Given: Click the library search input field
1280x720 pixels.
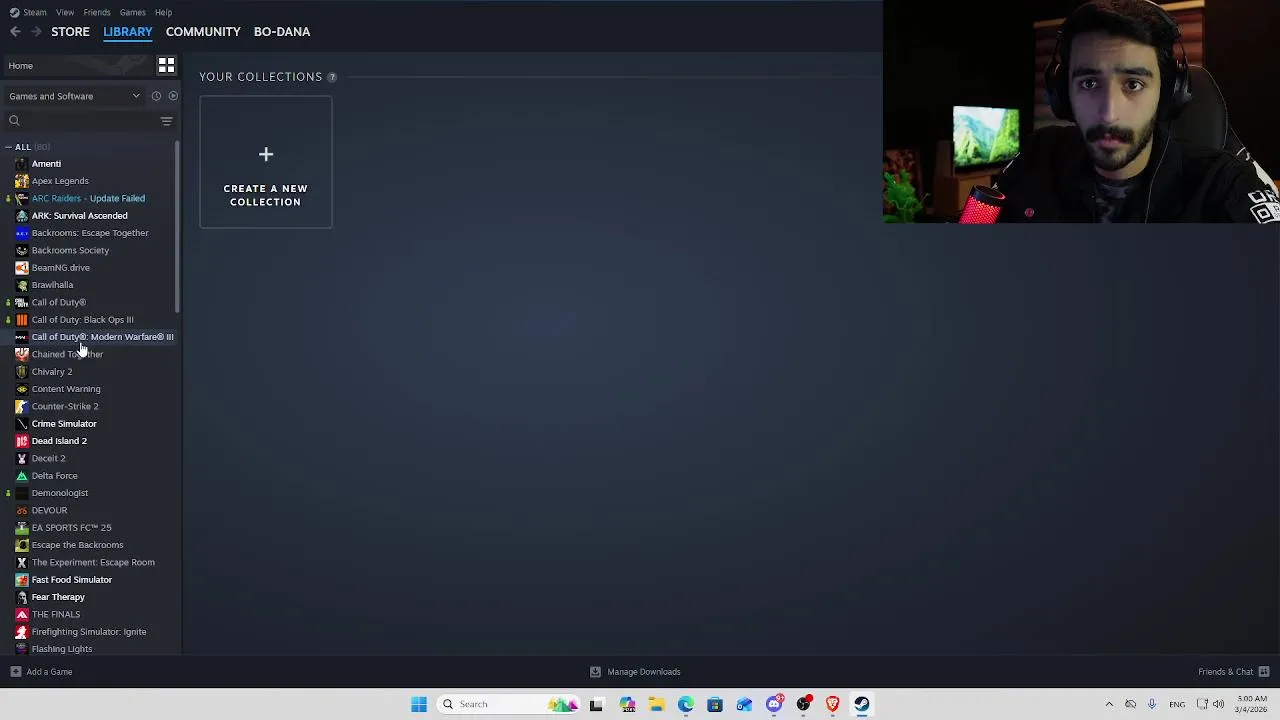Looking at the screenshot, I should point(78,121).
